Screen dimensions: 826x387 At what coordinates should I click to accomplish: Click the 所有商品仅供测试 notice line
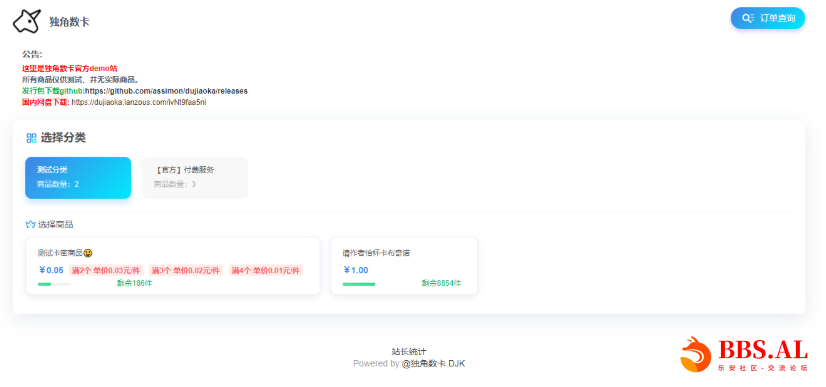pos(80,80)
